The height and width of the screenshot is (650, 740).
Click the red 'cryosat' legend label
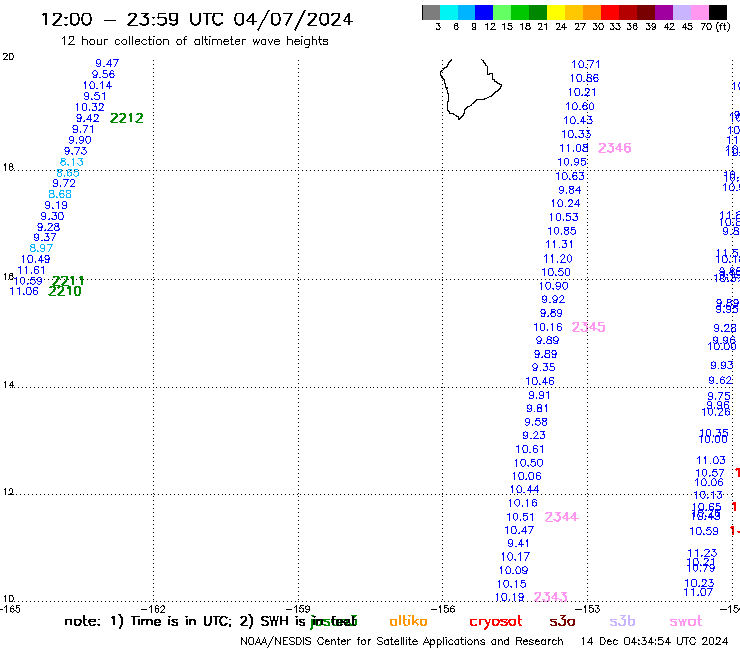tap(496, 622)
